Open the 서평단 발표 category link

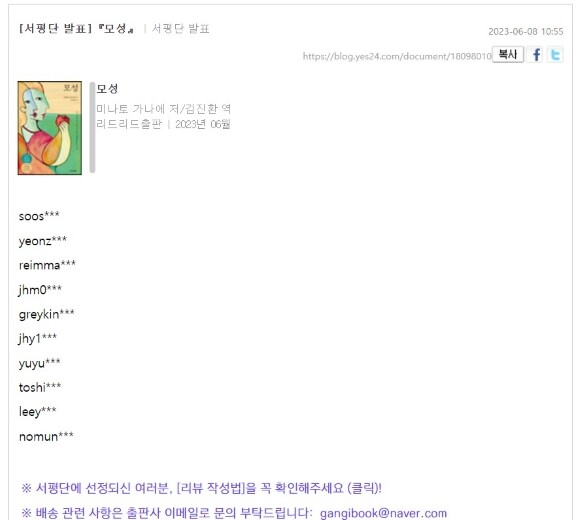pyautogui.click(x=181, y=28)
